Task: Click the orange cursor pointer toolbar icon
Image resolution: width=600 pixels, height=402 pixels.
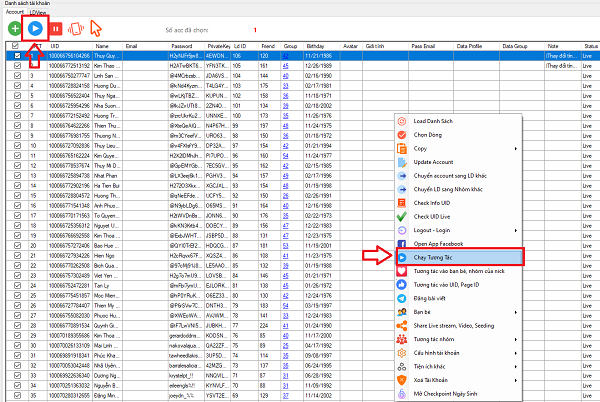Action: tap(96, 29)
